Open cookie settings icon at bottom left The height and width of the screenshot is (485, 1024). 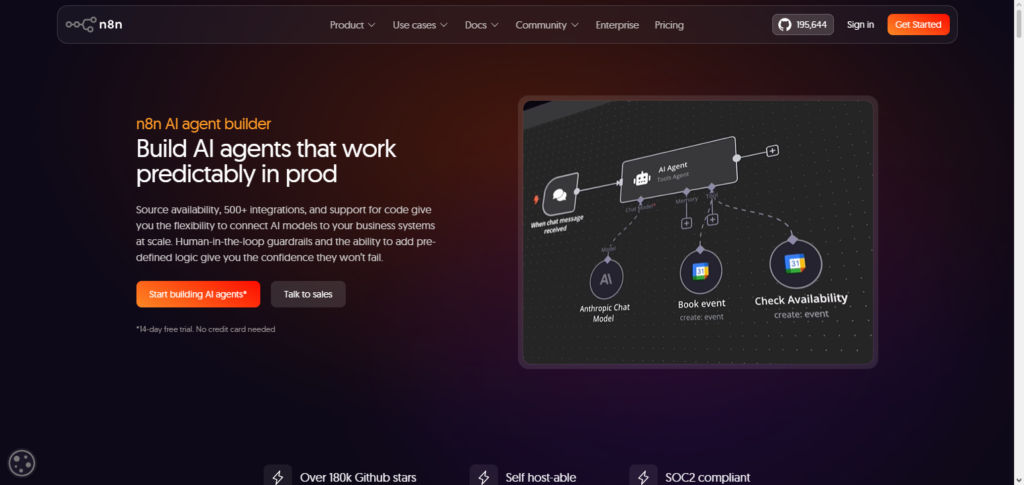click(22, 463)
